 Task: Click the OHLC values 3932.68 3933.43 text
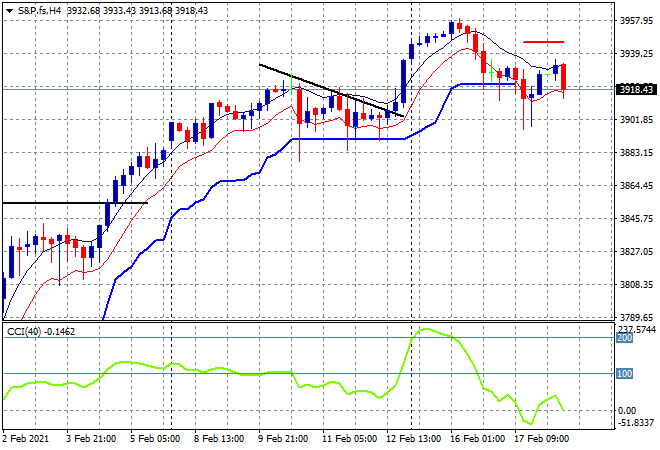click(101, 11)
